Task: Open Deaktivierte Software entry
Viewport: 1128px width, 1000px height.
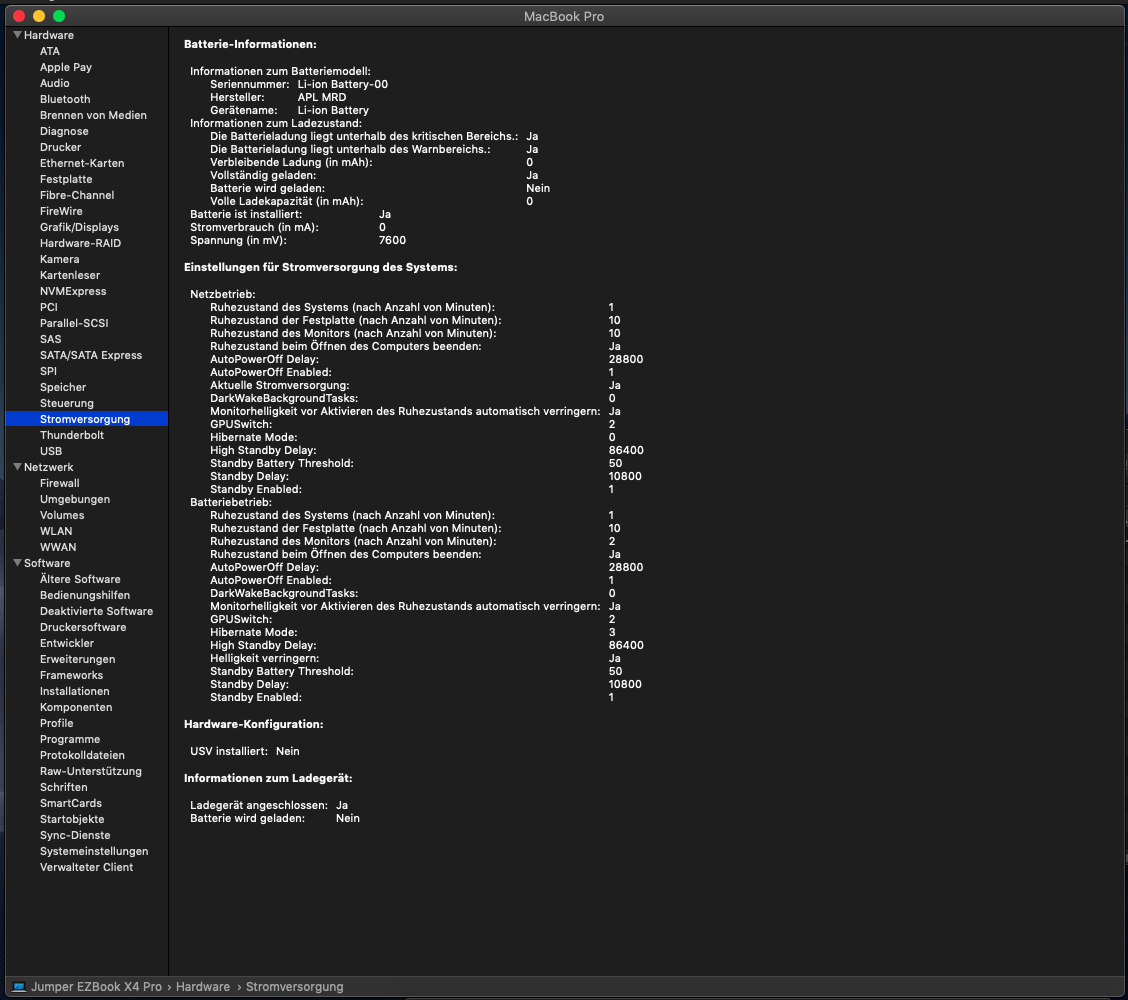Action: coord(96,611)
